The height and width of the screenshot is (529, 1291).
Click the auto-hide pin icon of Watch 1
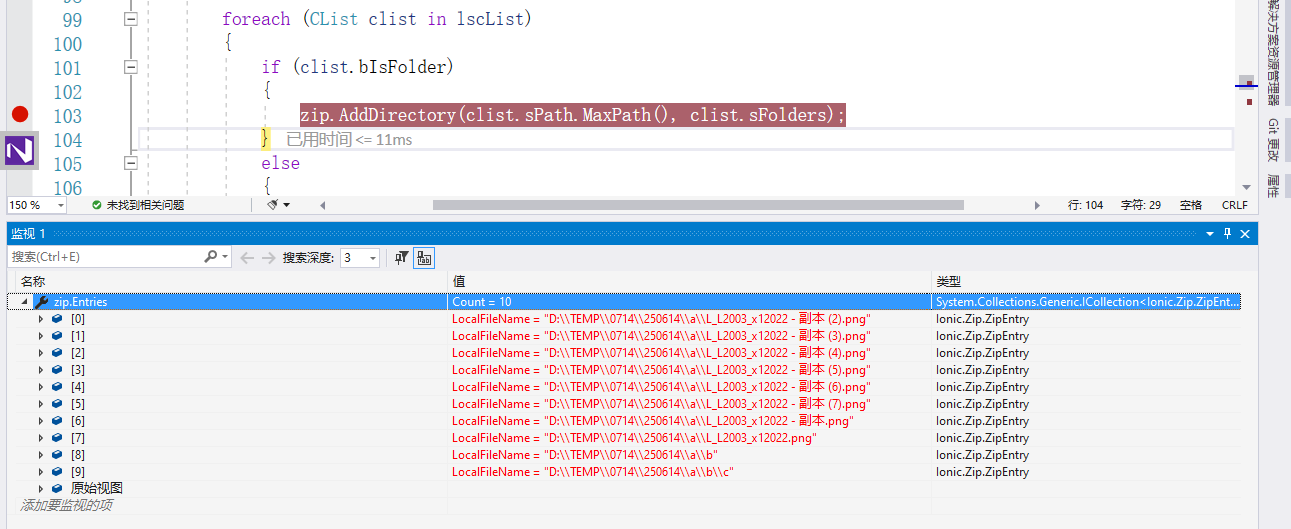click(1228, 233)
